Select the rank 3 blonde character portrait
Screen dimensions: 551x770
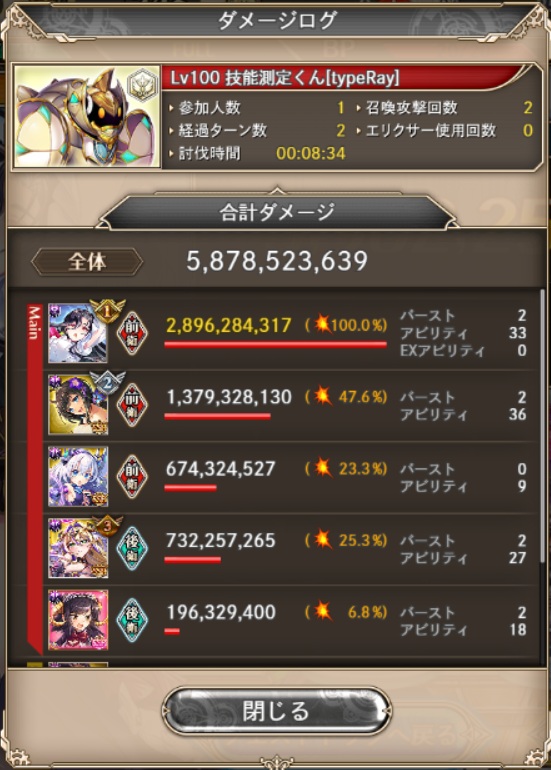78,548
